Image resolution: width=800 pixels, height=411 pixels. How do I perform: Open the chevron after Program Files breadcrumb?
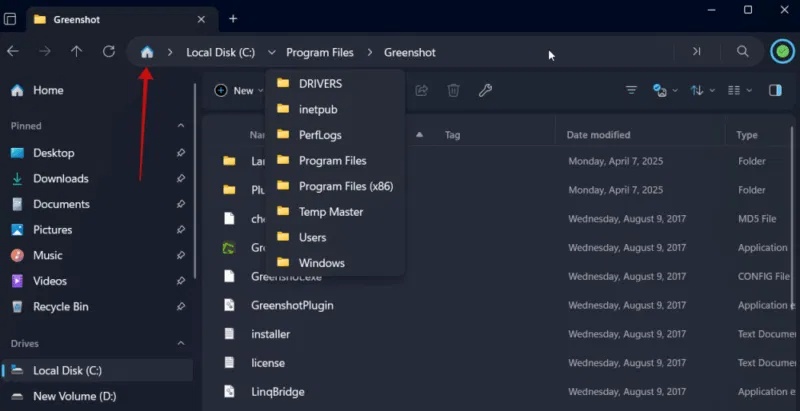370,52
